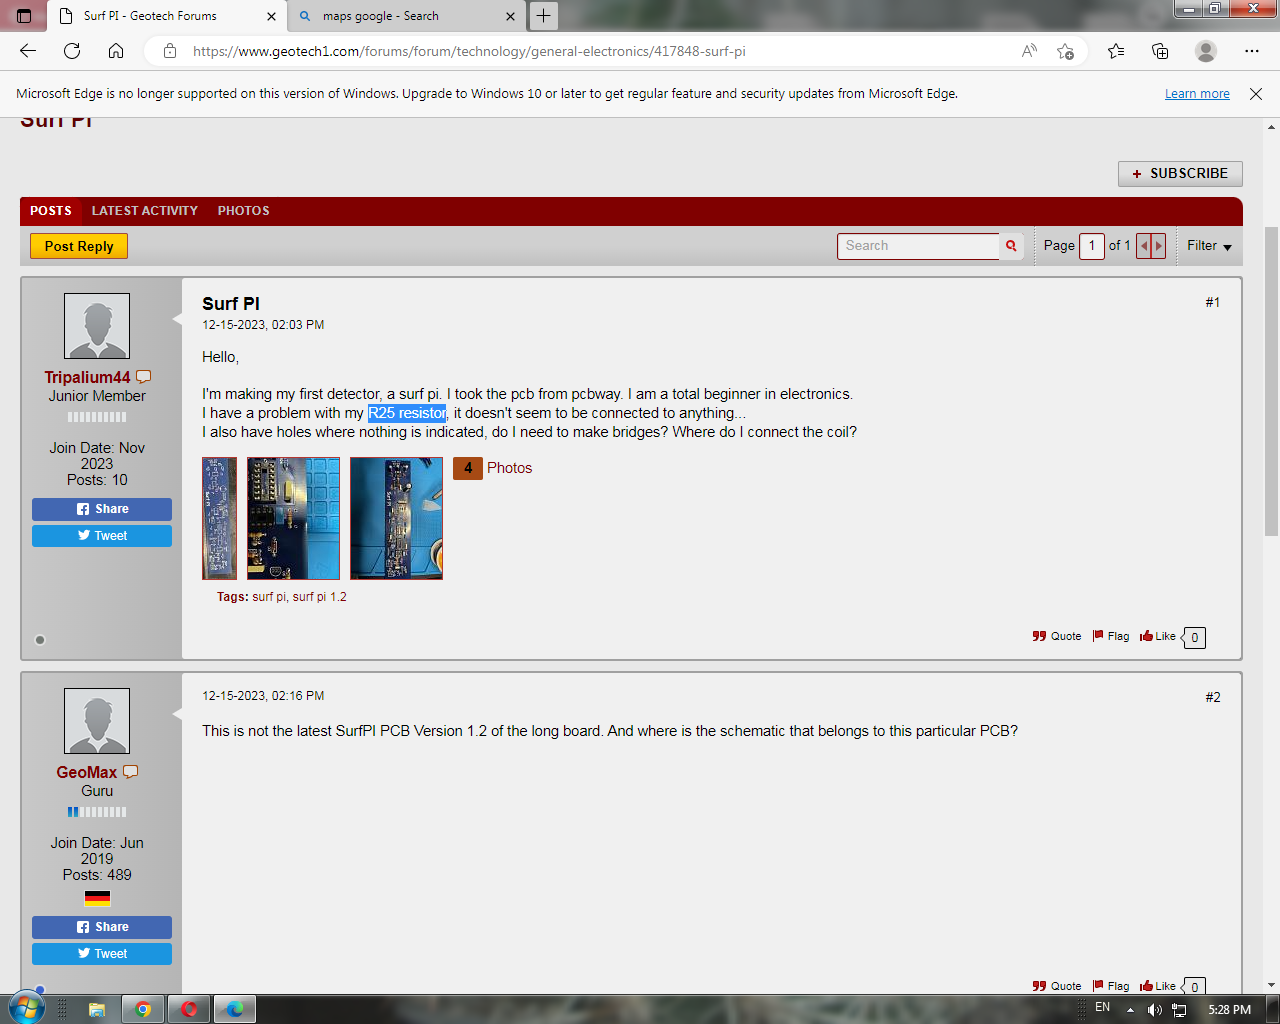
Task: Click the forum search magnifier button
Action: [x=1011, y=246]
